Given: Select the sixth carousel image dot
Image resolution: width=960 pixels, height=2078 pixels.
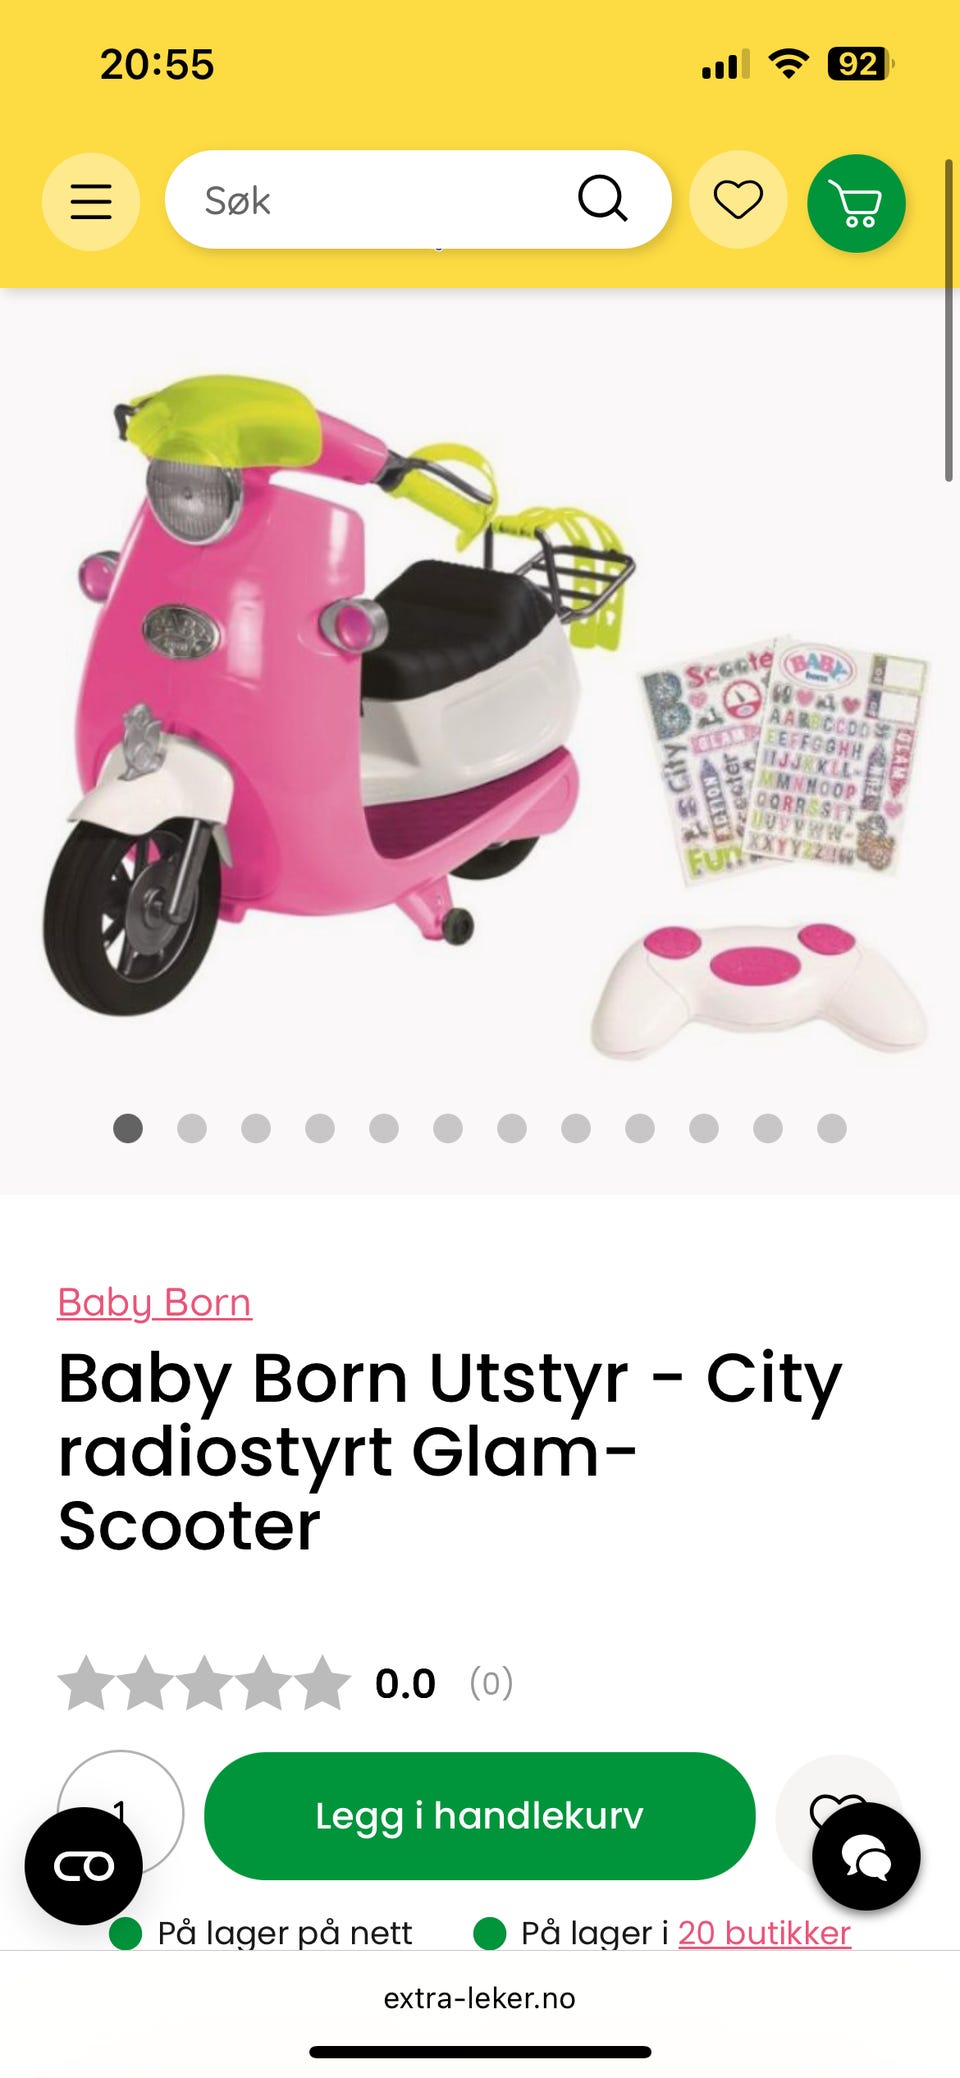Looking at the screenshot, I should pyautogui.click(x=448, y=1128).
